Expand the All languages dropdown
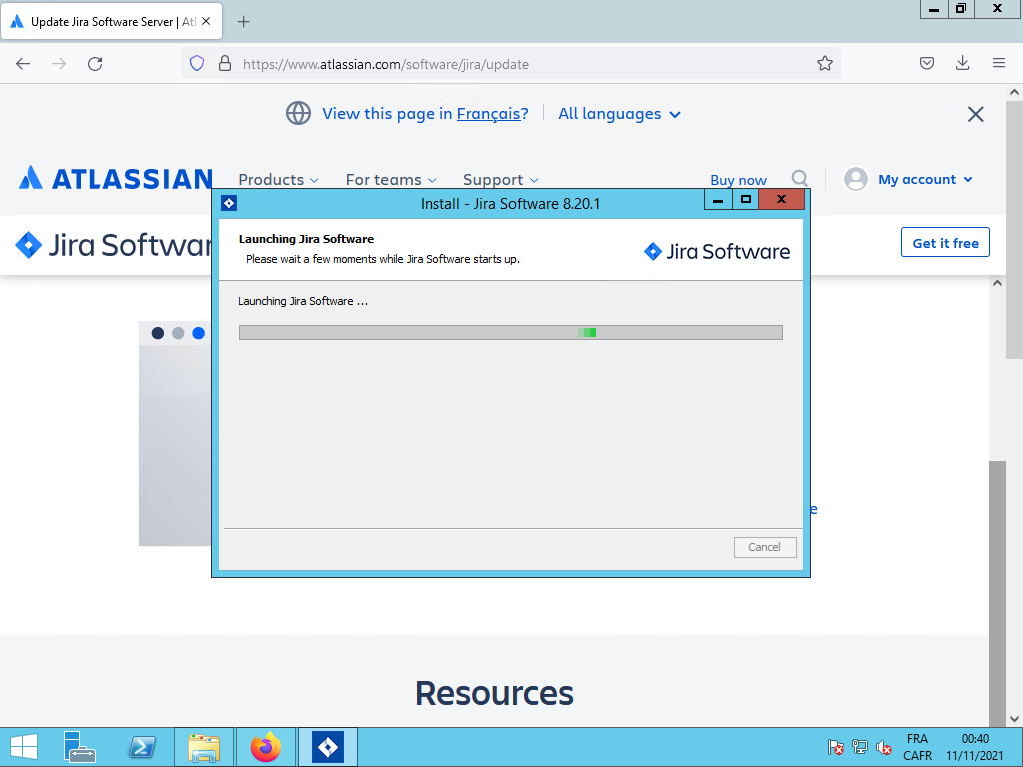 tap(619, 114)
